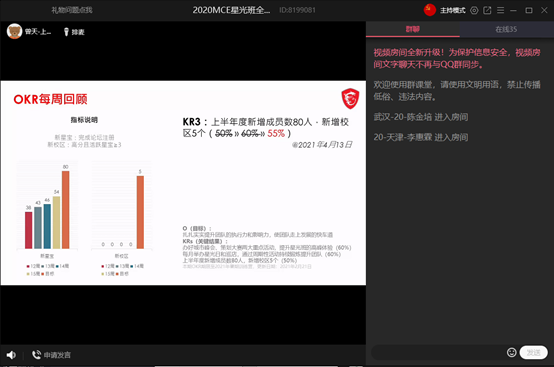Open the emoji picker in chat

tap(511, 352)
